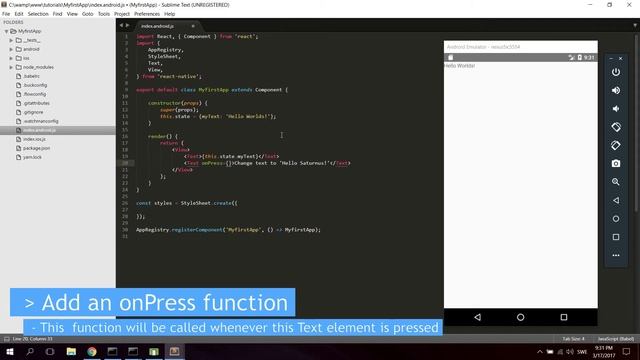640x360 pixels.
Task: Toggle the side bar status bar icon
Action: pyautogui.click(x=7, y=339)
